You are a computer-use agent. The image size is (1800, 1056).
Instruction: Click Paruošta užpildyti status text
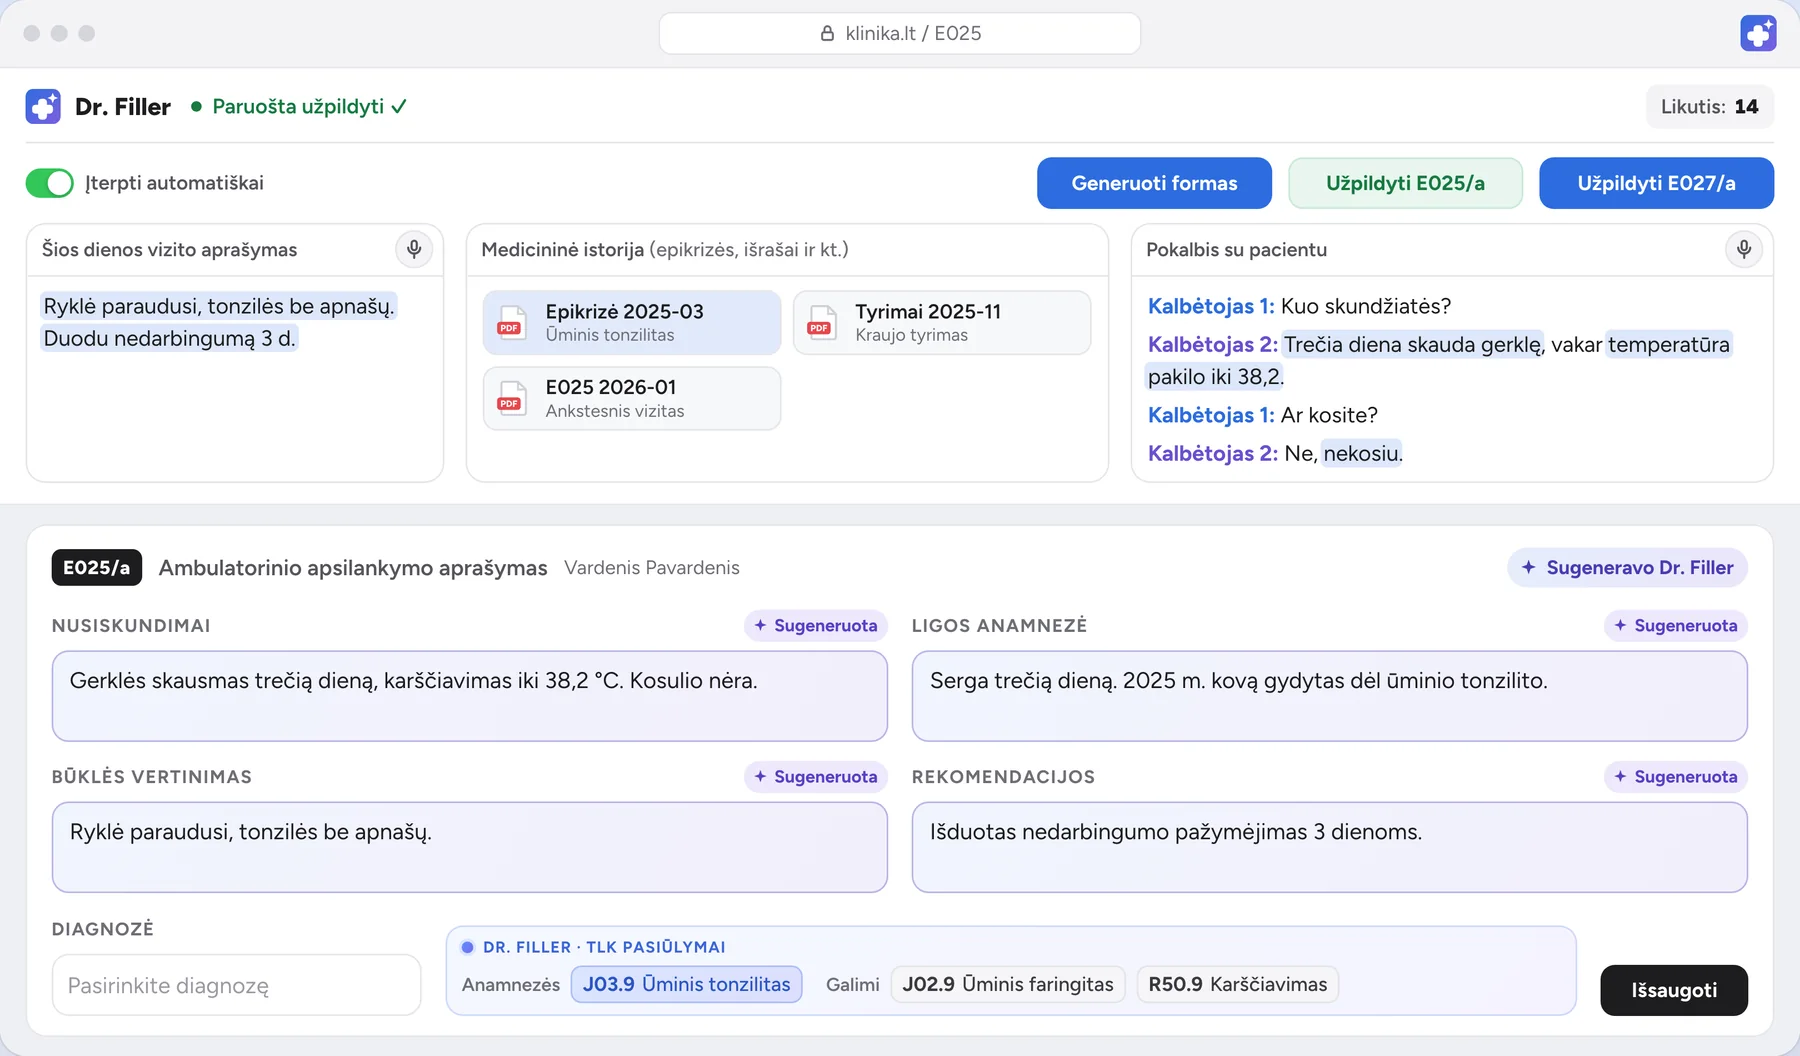(309, 106)
